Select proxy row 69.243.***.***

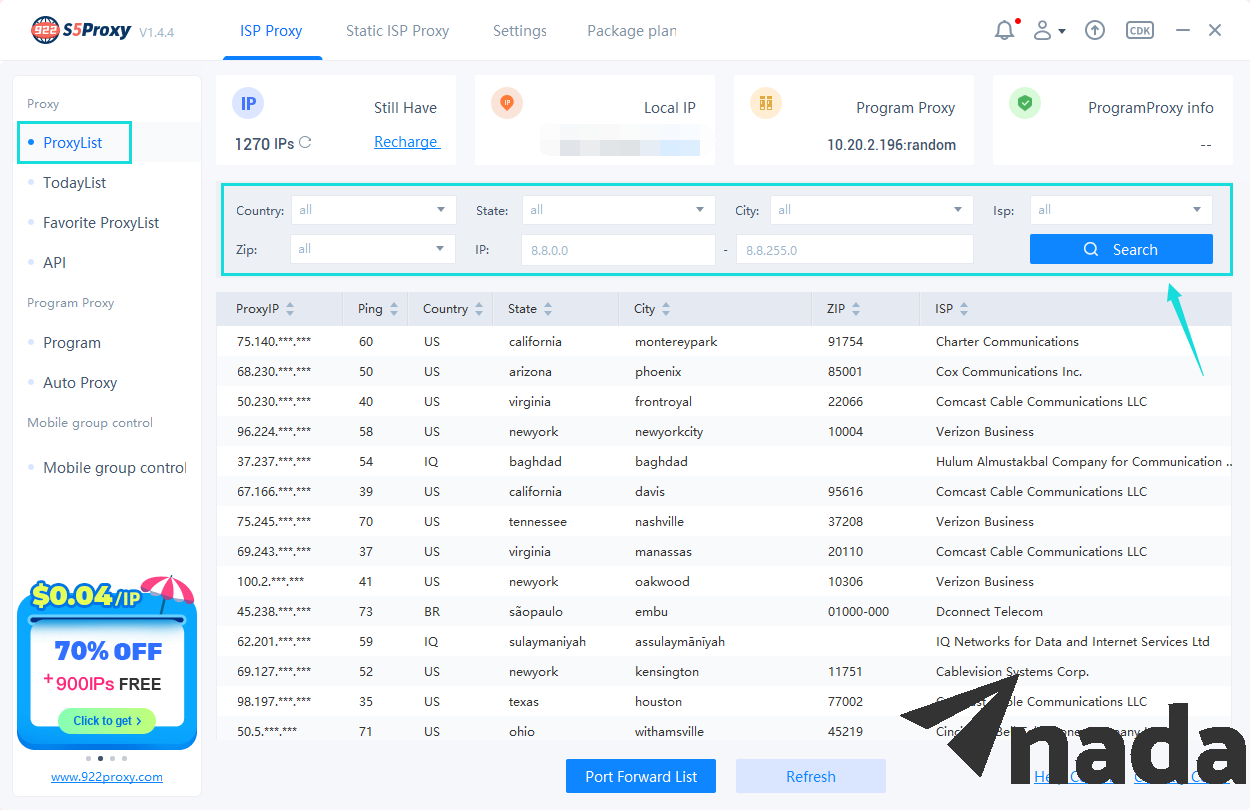coord(724,552)
